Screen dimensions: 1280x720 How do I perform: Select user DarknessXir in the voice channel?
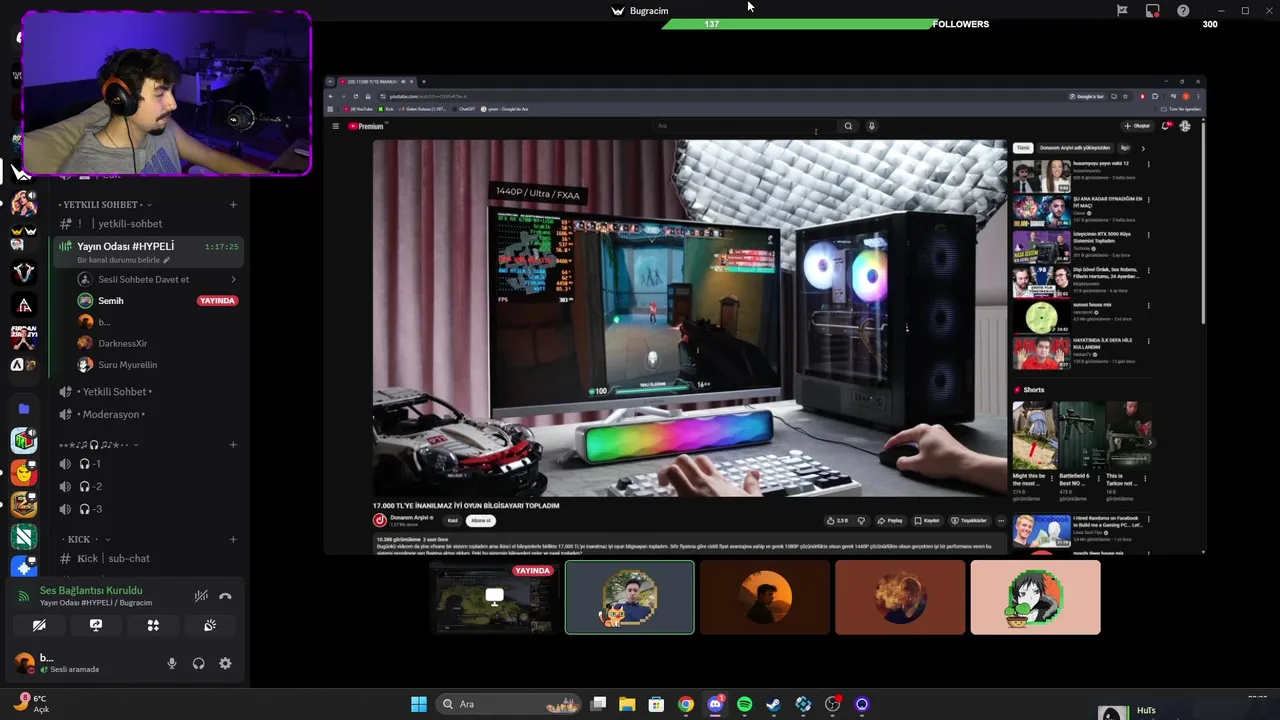coord(122,343)
